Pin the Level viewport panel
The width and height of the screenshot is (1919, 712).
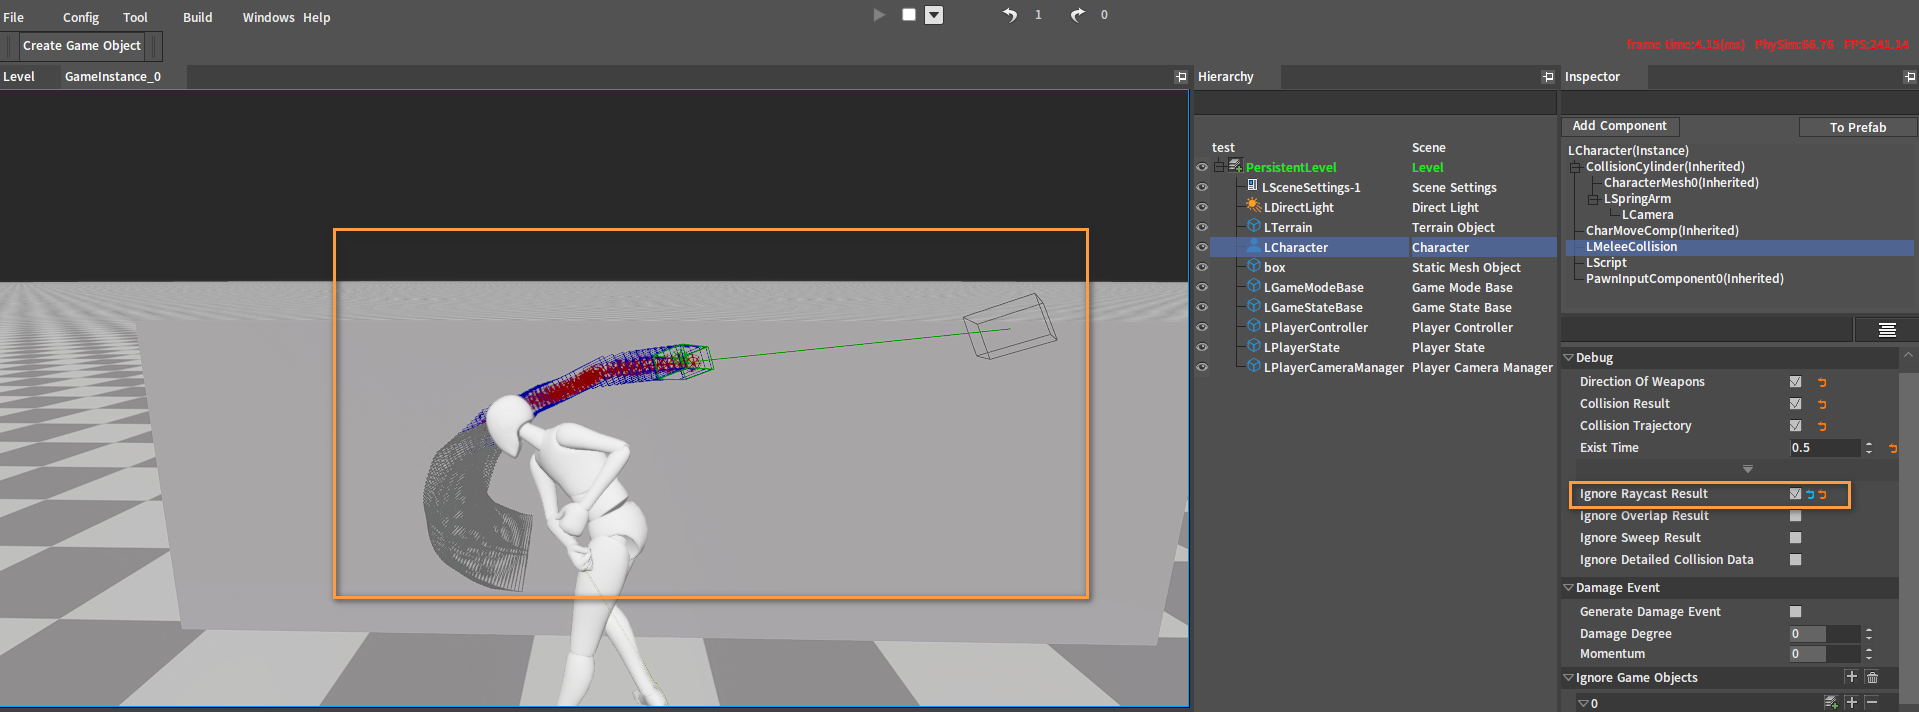(1181, 77)
